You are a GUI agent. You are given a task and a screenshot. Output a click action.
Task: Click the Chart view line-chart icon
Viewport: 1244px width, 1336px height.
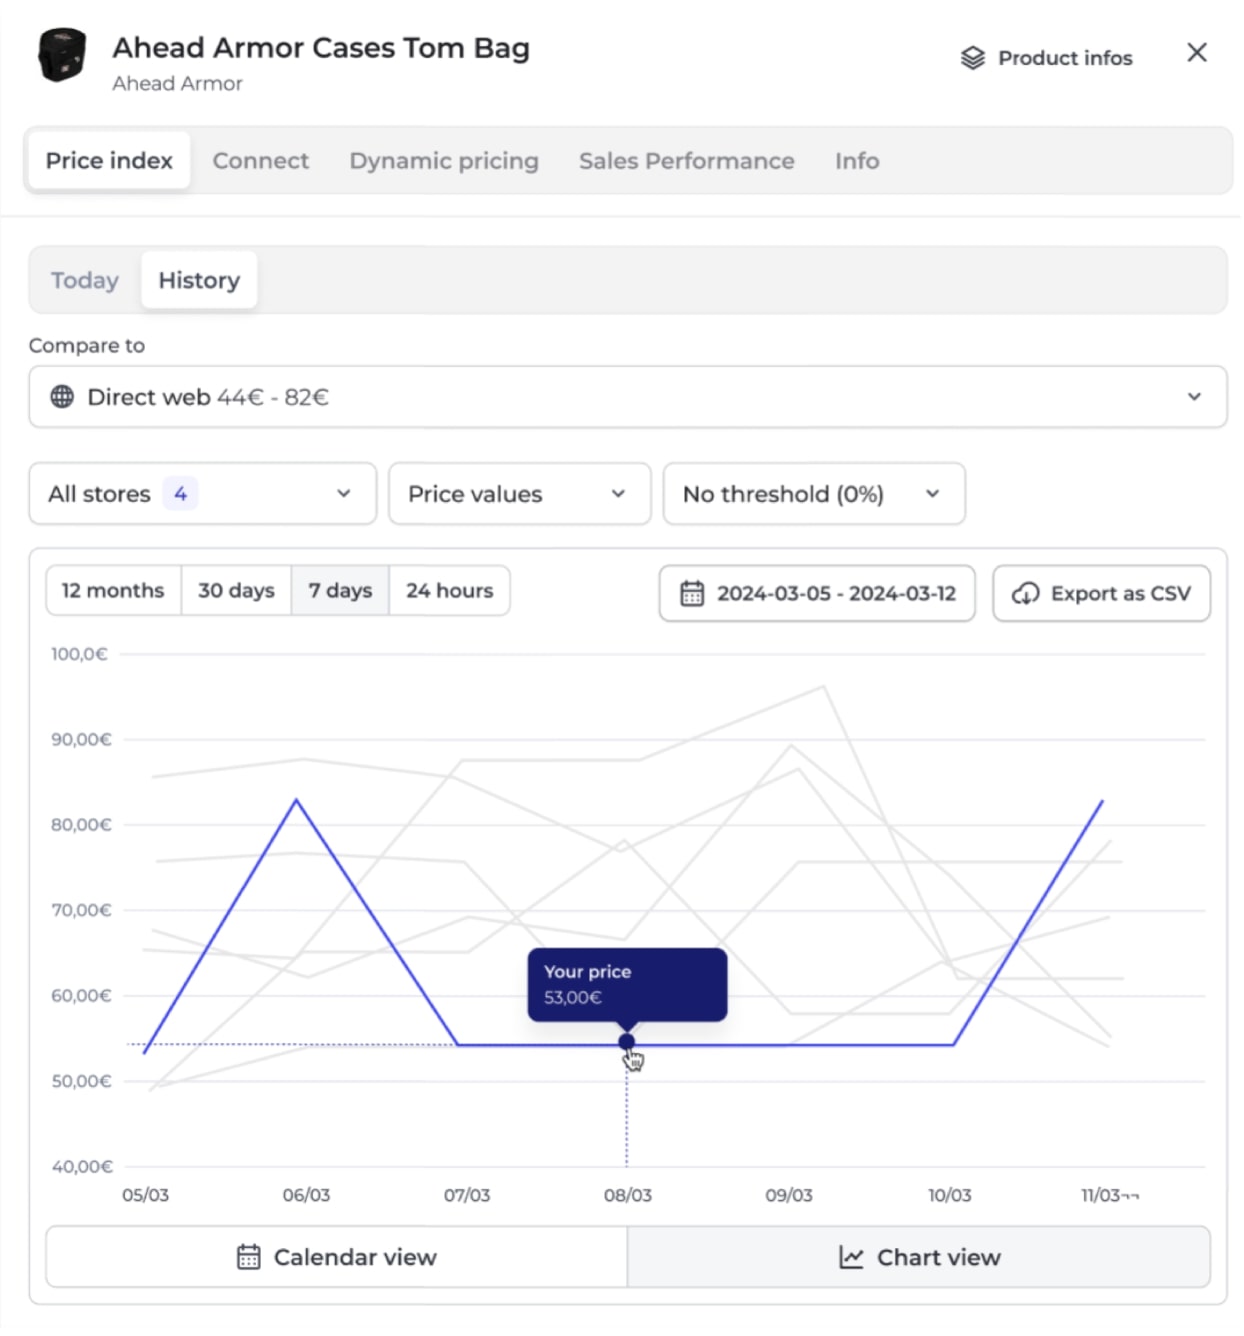tap(851, 1257)
